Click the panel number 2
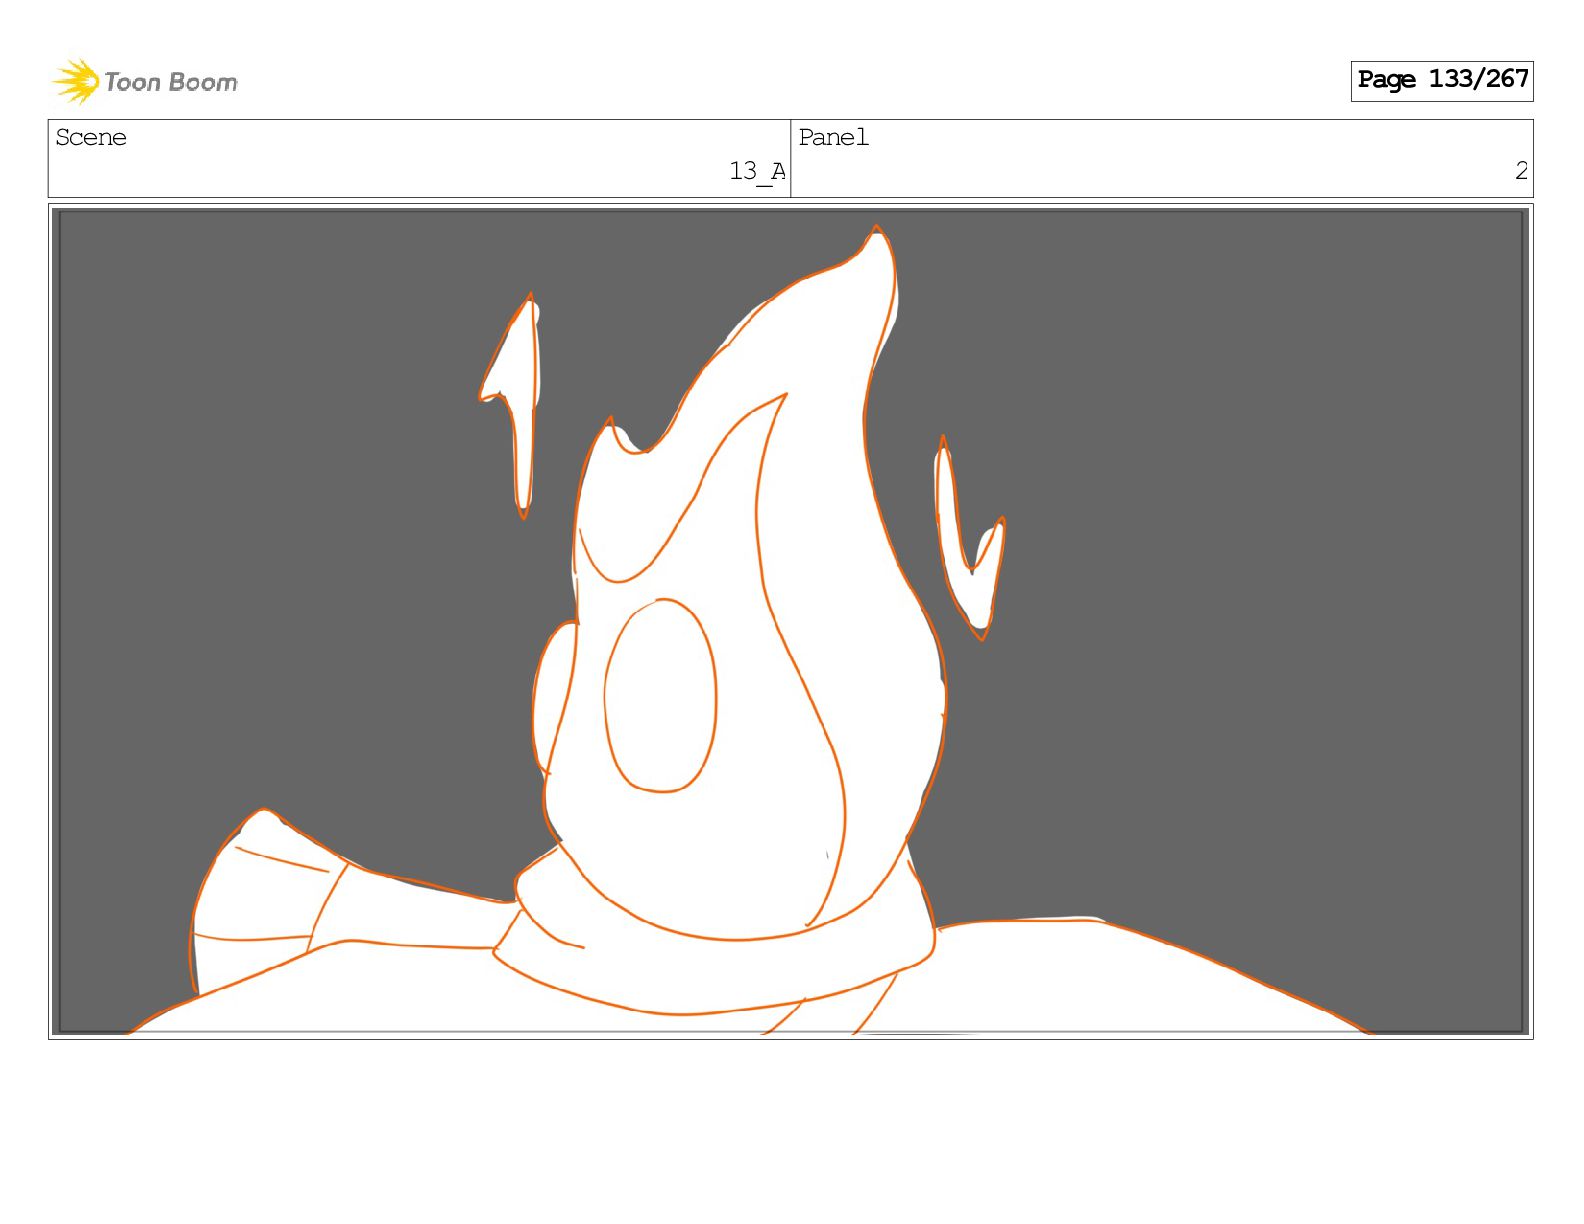The height and width of the screenshot is (1224, 1584). click(x=1521, y=171)
